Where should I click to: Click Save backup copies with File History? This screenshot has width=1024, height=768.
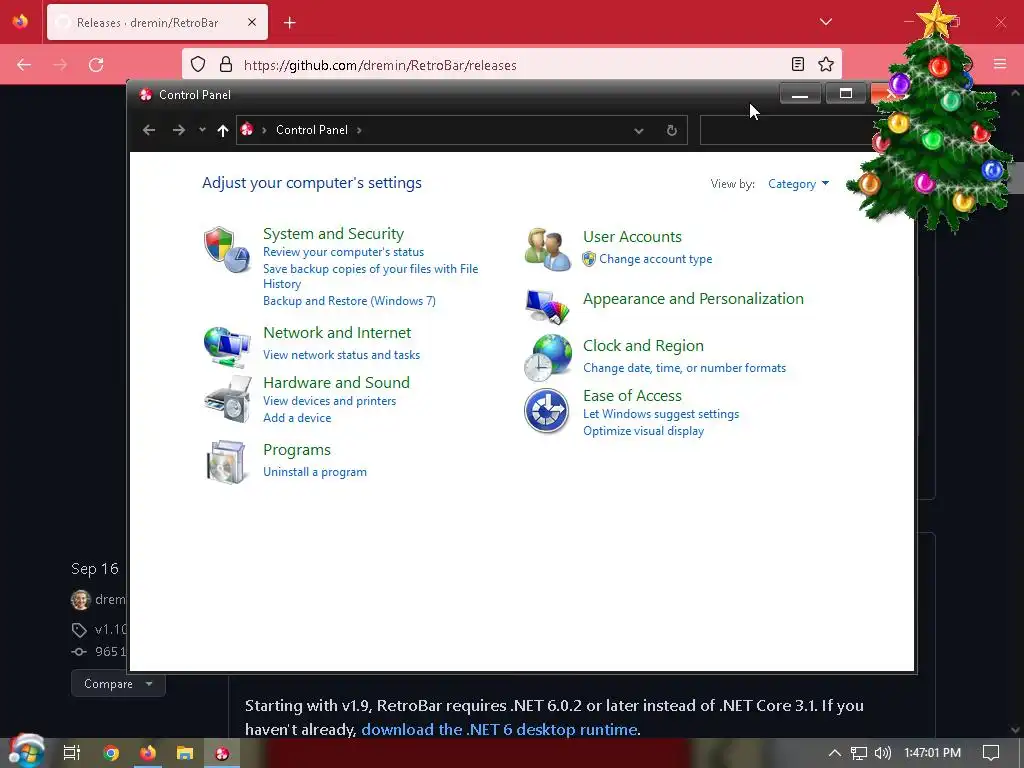[370, 276]
